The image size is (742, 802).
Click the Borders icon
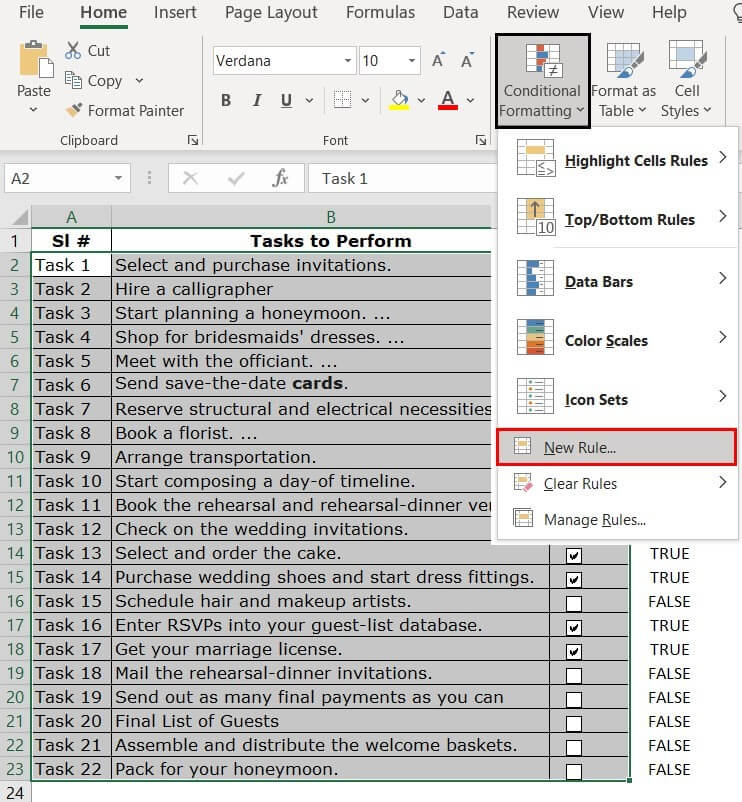342,100
